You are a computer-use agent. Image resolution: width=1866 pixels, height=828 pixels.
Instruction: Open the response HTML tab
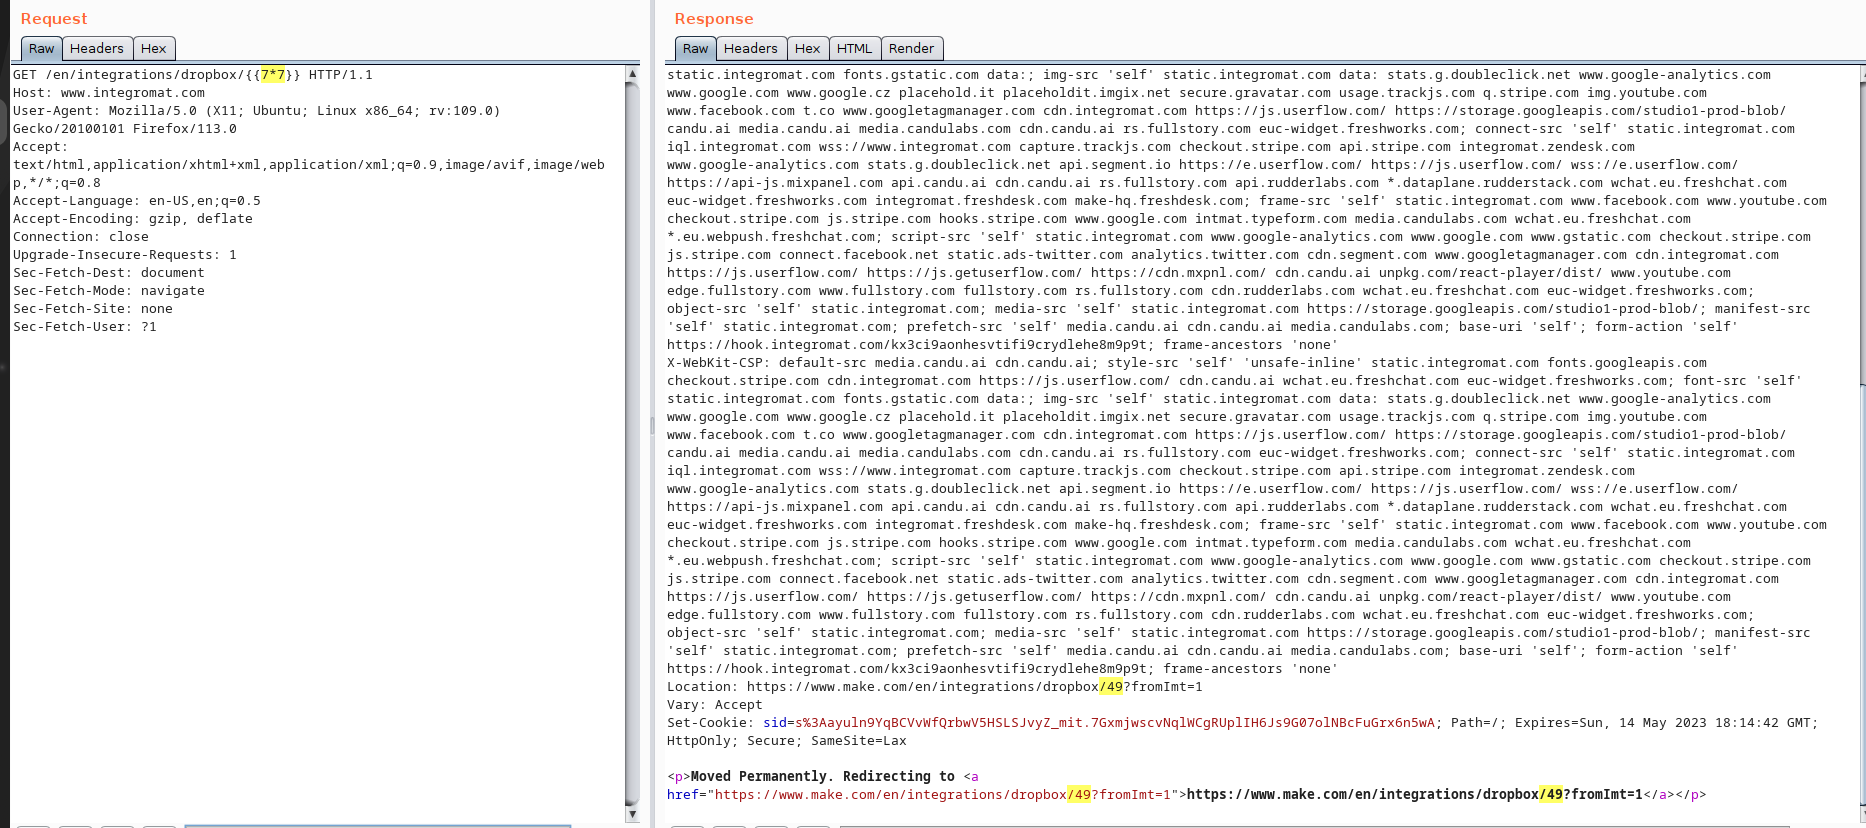[854, 48]
